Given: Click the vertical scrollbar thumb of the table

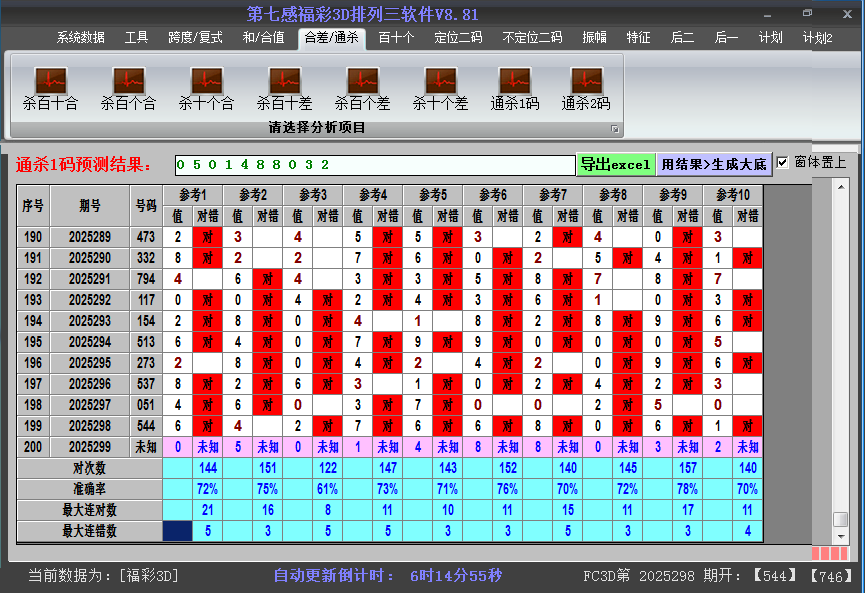Looking at the screenshot, I should [x=841, y=520].
